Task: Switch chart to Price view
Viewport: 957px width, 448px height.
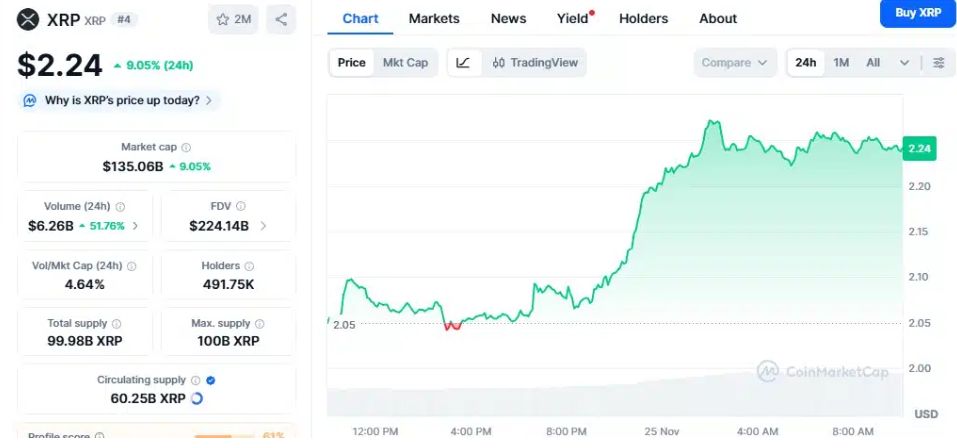Action: [351, 63]
